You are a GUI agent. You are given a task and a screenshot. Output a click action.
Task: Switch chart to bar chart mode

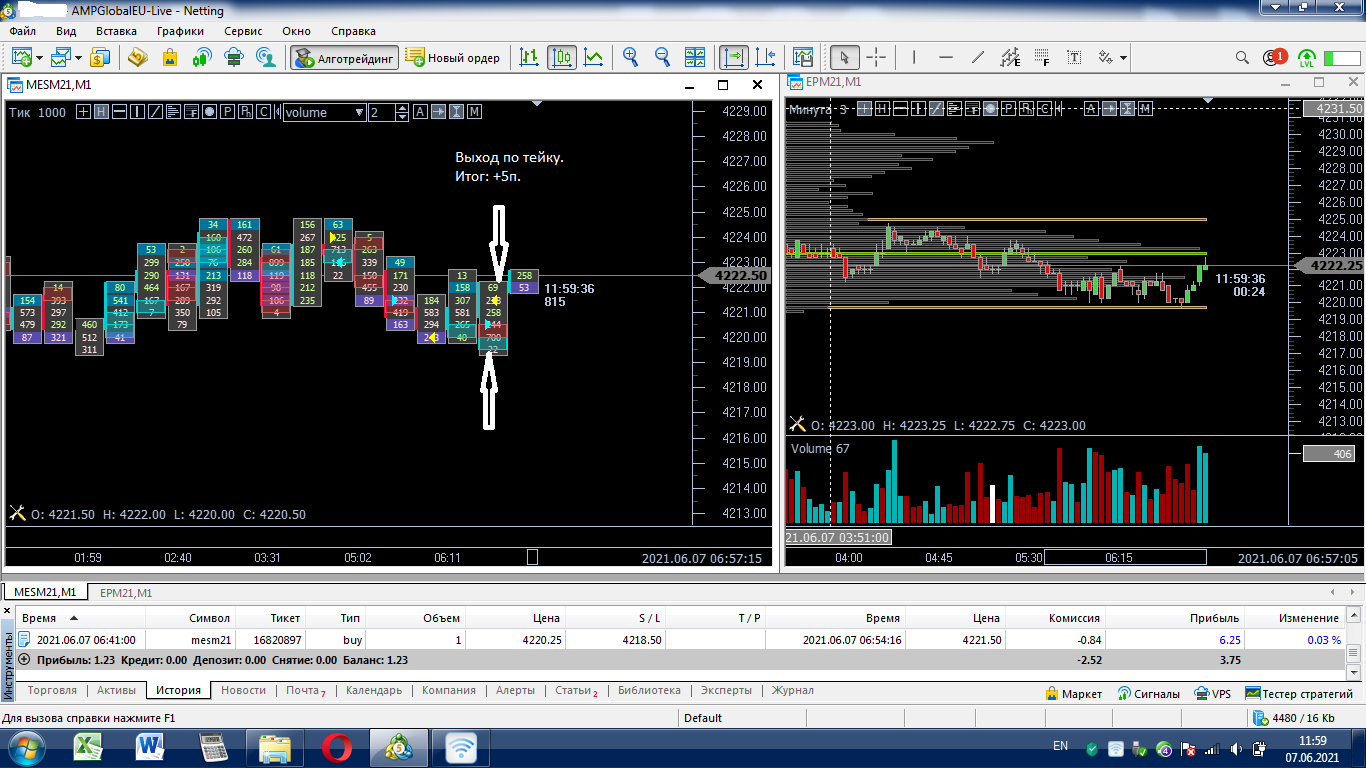530,57
